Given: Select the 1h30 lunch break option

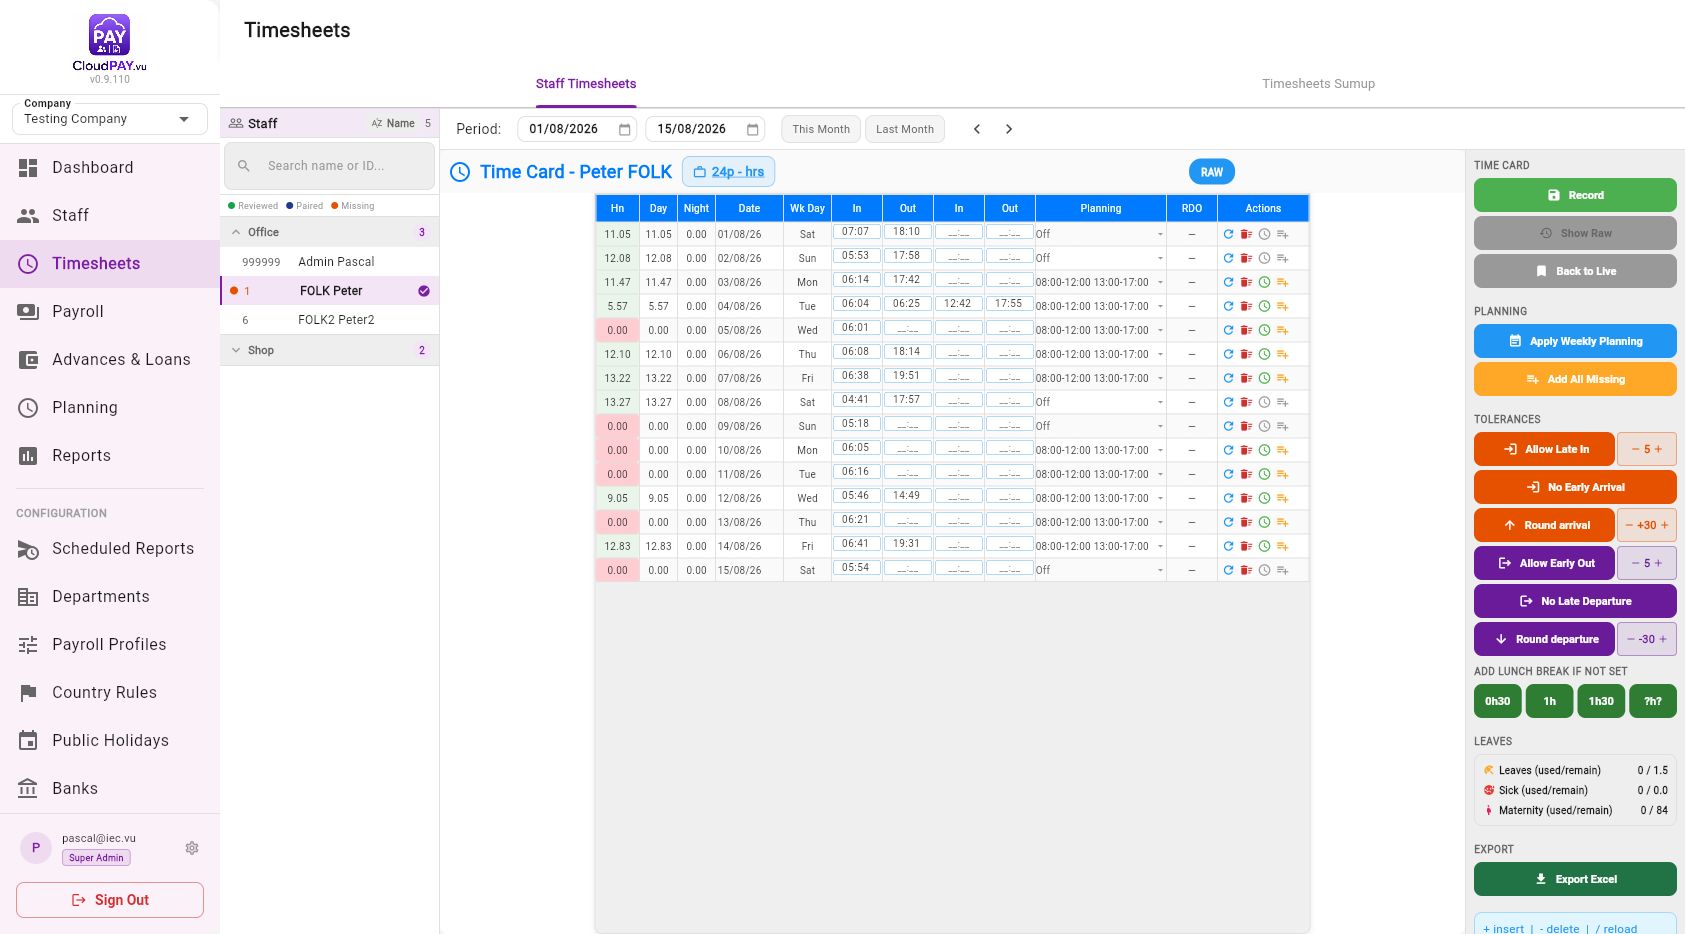Looking at the screenshot, I should 1601,701.
